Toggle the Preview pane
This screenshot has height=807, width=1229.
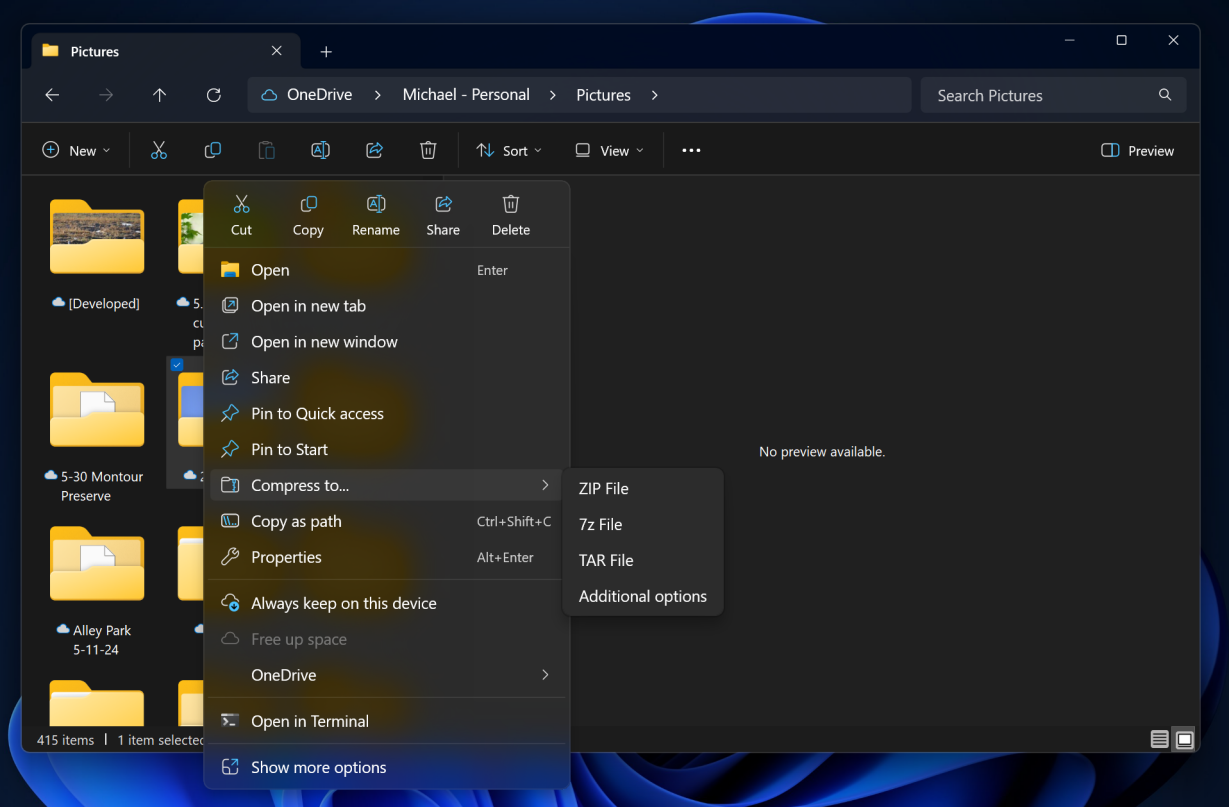pos(1137,150)
